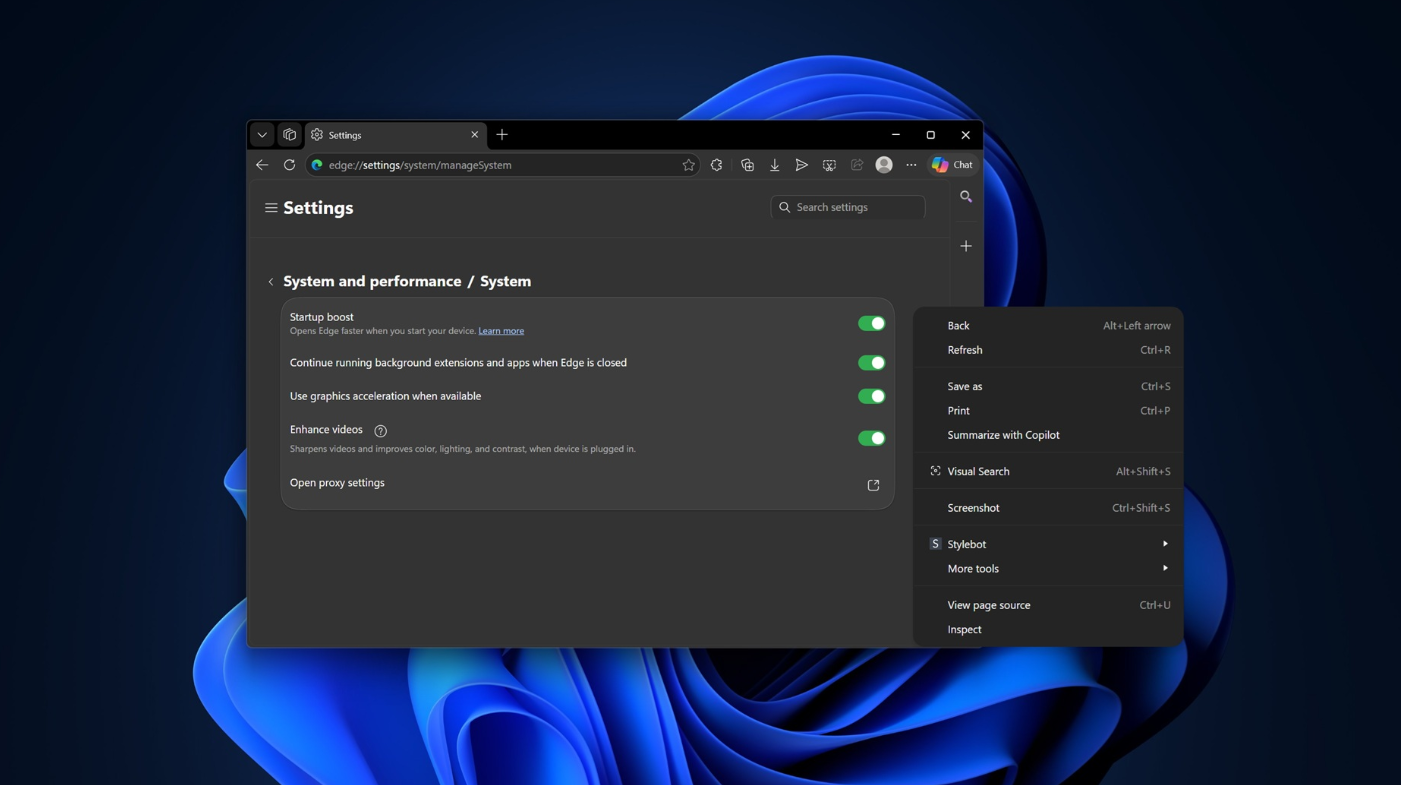Select Save as from the context menu
The width and height of the screenshot is (1401, 785).
tap(1048, 386)
